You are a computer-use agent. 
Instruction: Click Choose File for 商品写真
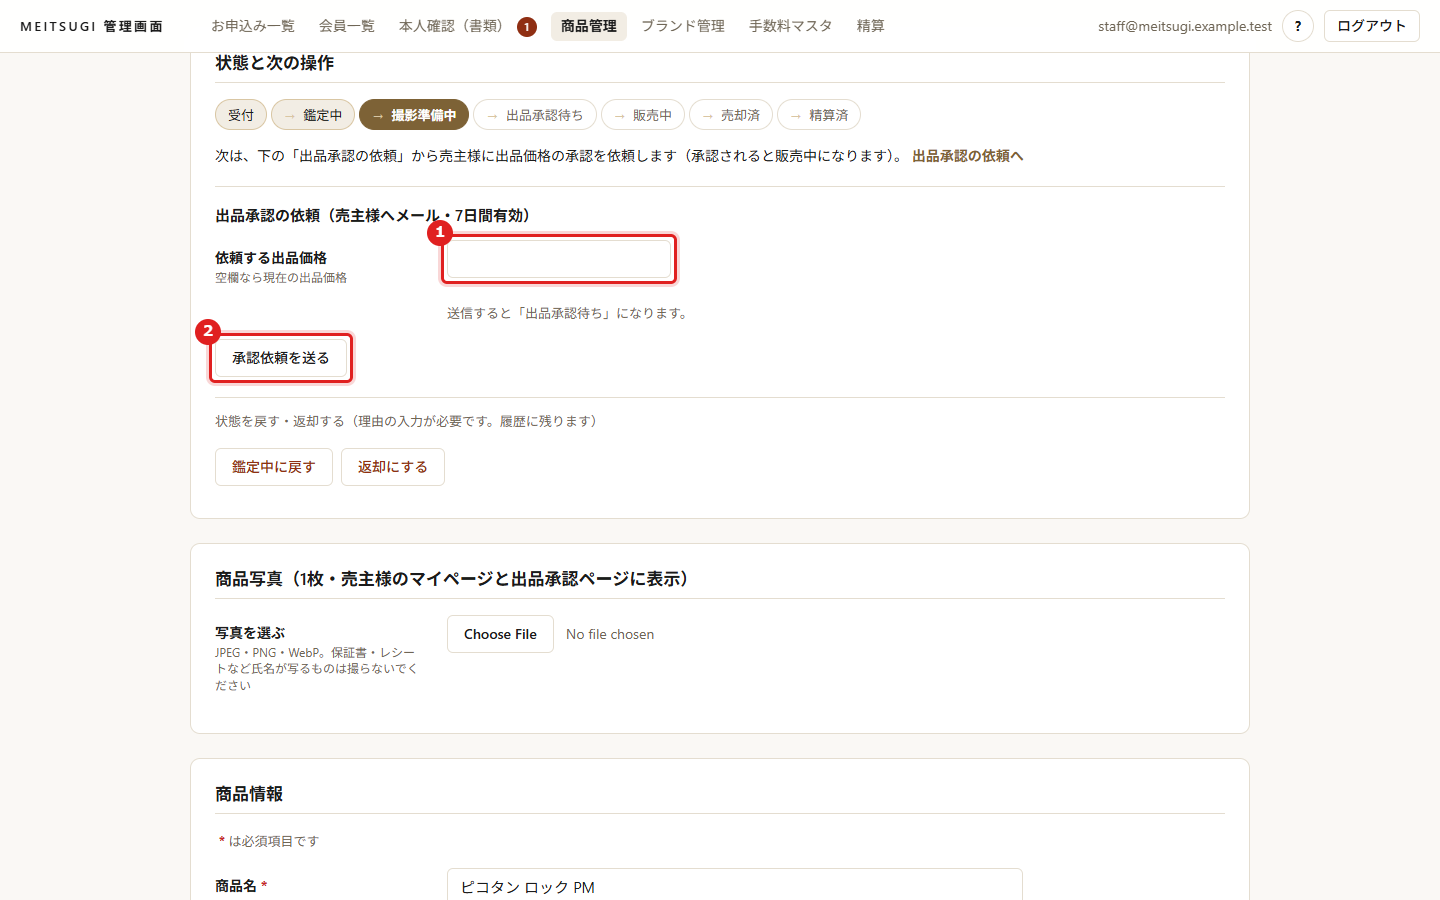pyautogui.click(x=500, y=634)
